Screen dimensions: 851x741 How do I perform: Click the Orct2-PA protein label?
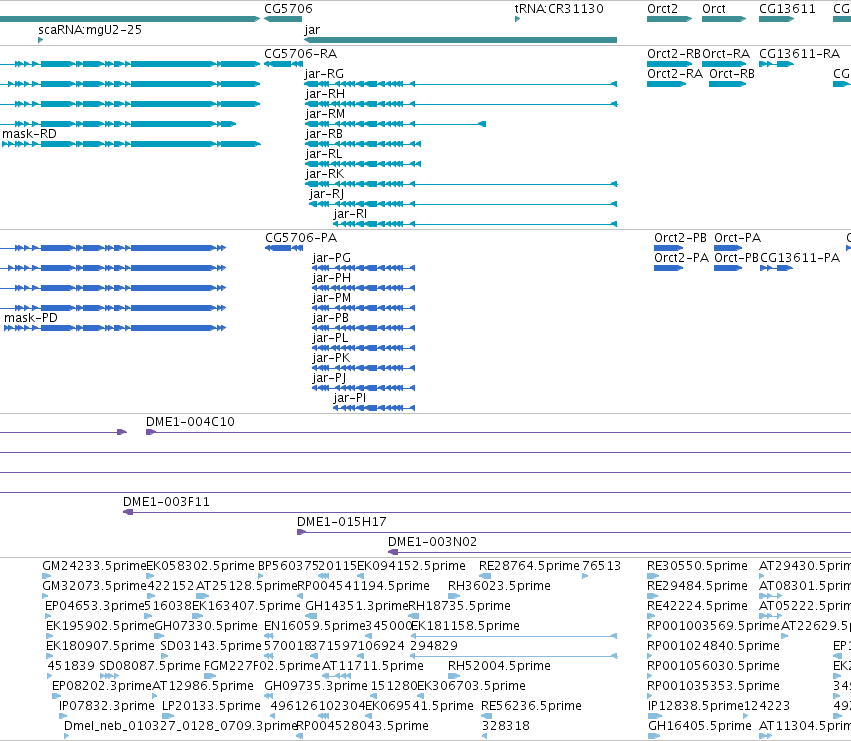pos(682,258)
